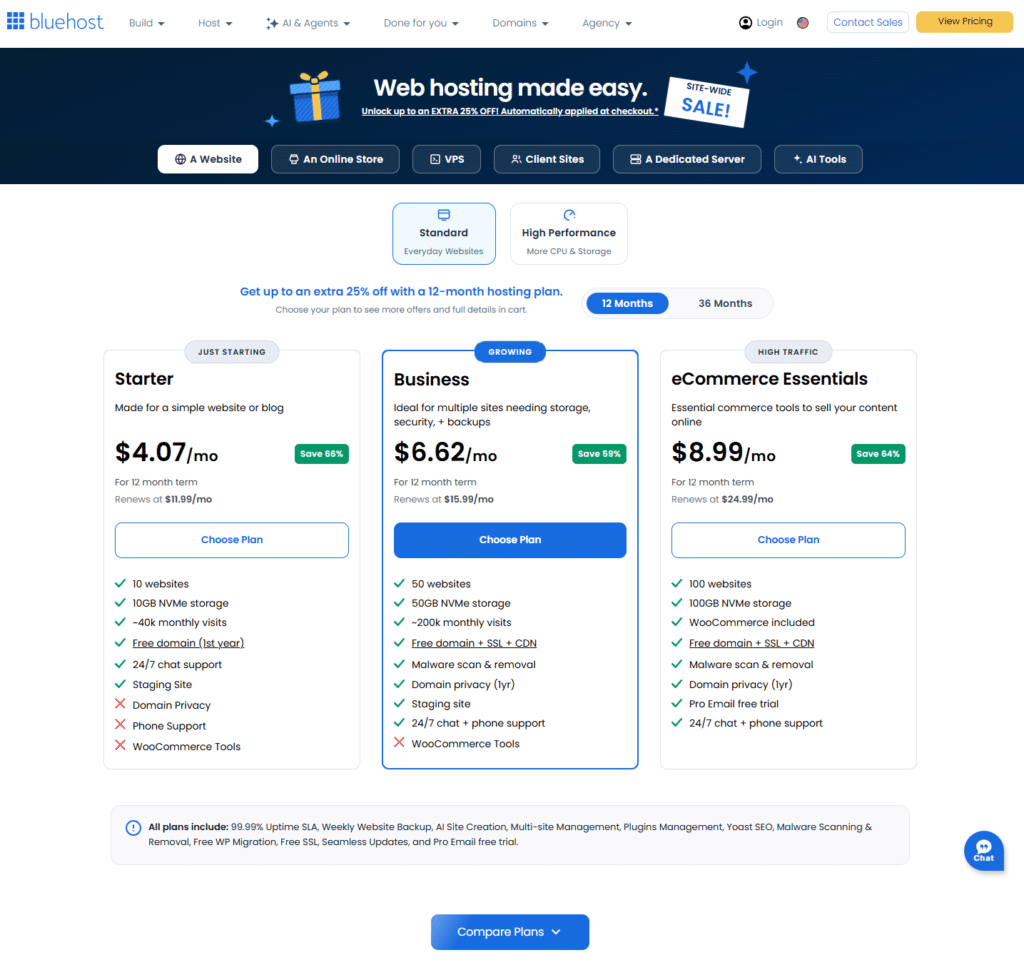Click the monitor icon on Standard card

click(x=444, y=215)
